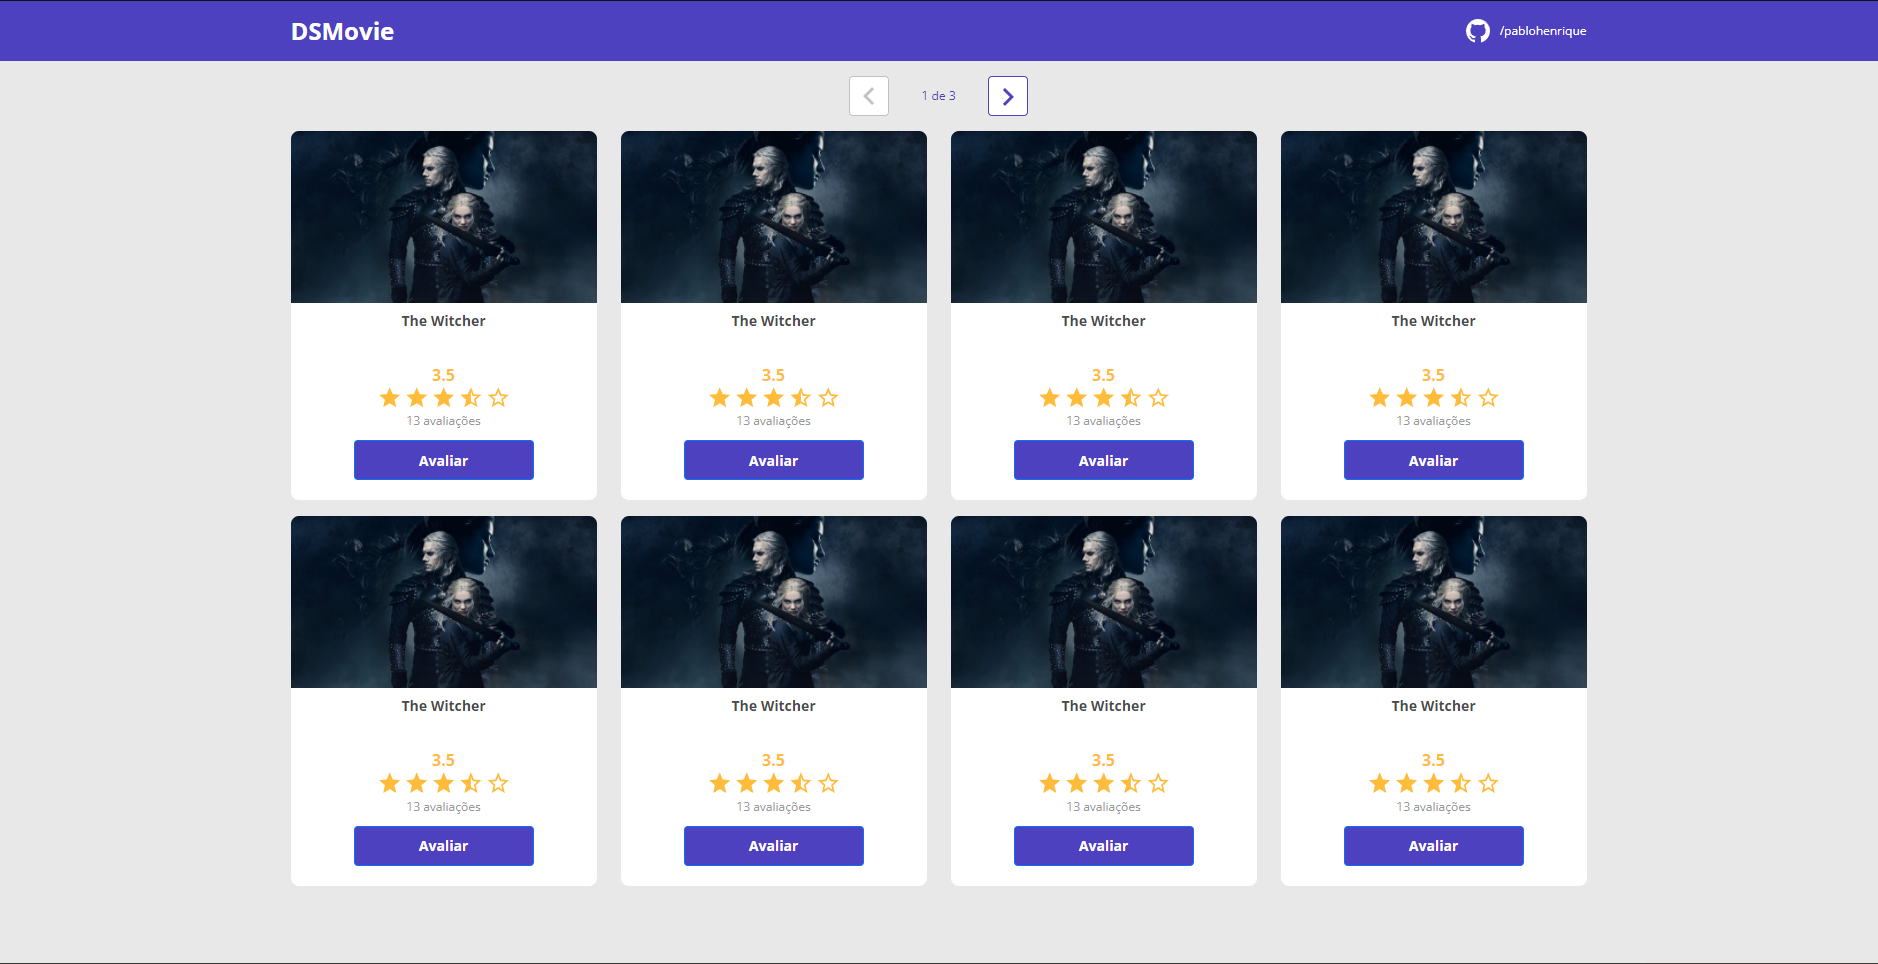Viewport: 1878px width, 964px height.
Task: Click the 3.5 score in the bottom row's third card
Action: pos(1103,760)
